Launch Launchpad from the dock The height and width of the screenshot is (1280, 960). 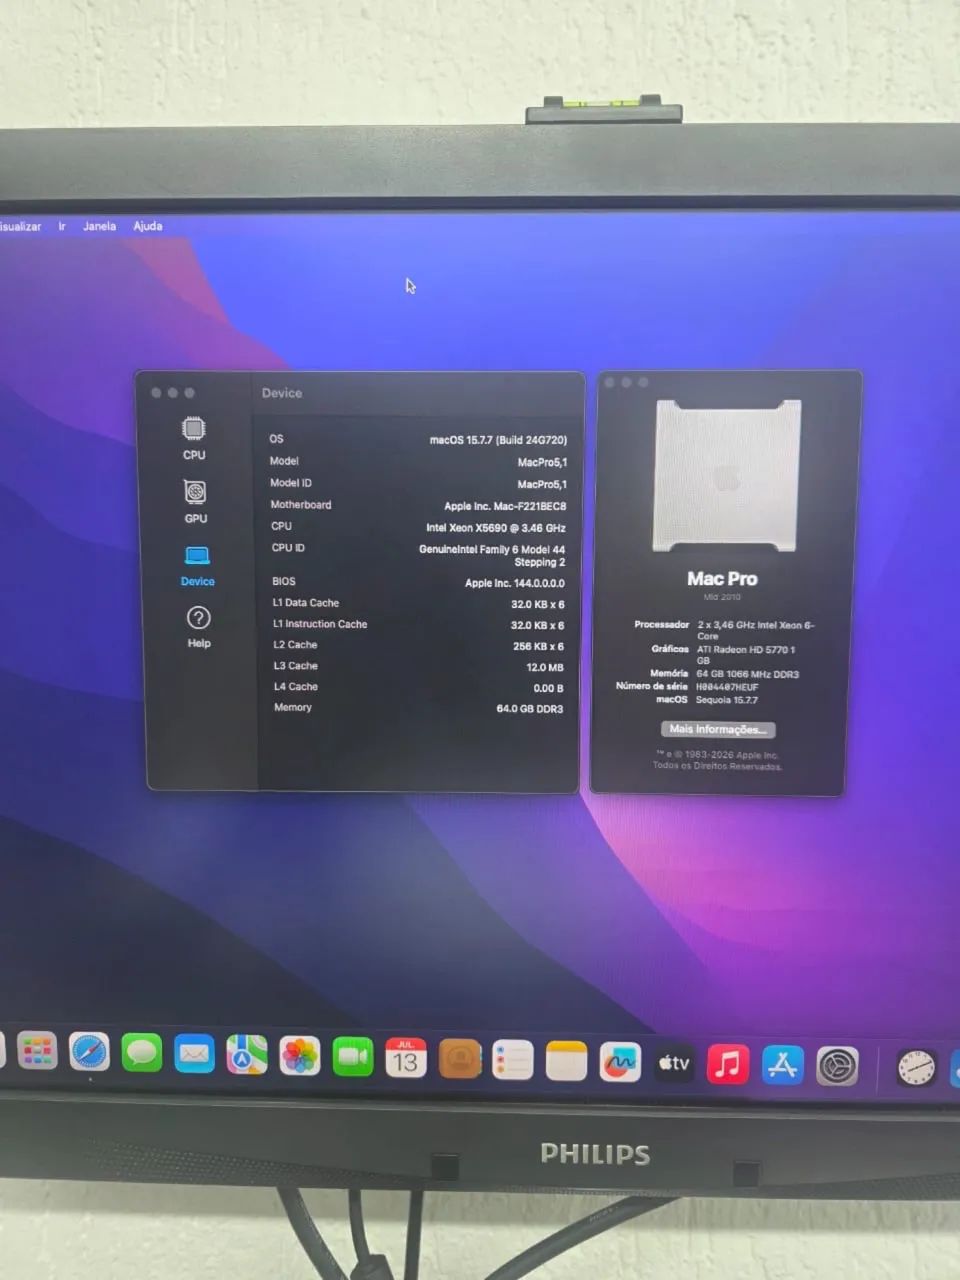point(37,1051)
